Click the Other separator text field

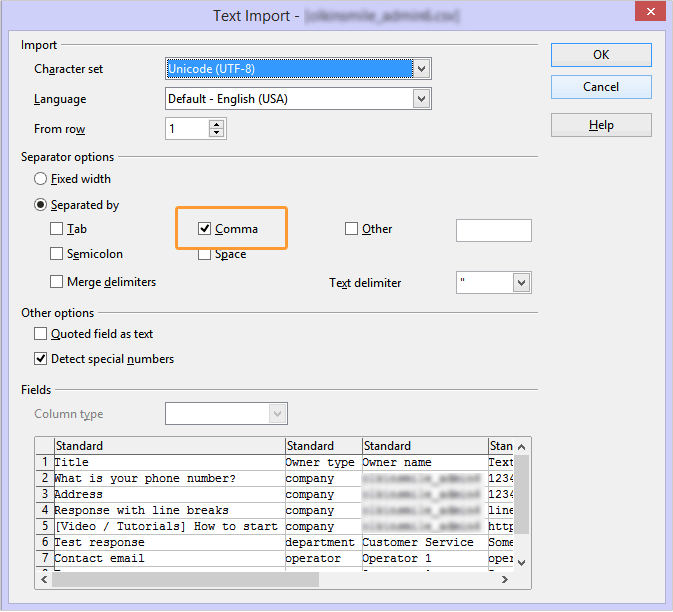(494, 230)
